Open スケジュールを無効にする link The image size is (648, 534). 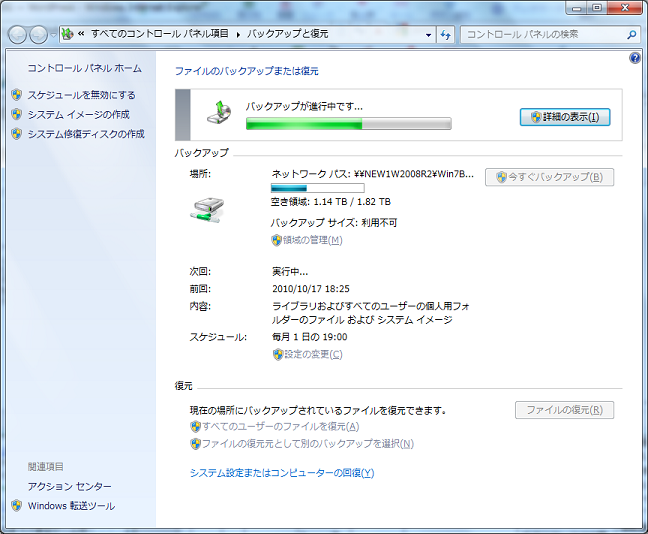(81, 95)
